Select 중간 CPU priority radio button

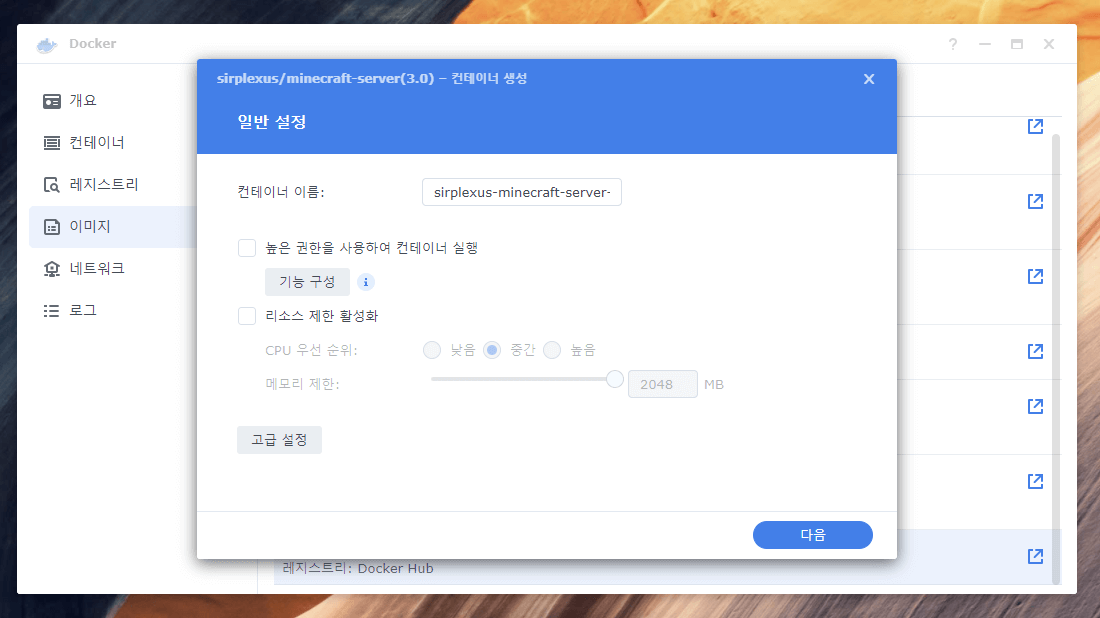(x=492, y=350)
